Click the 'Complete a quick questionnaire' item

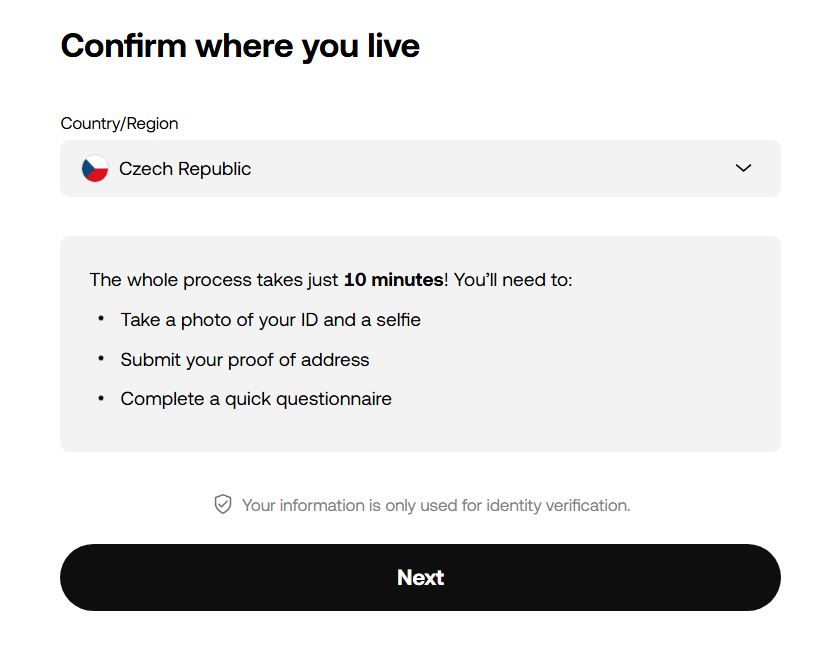(x=256, y=399)
